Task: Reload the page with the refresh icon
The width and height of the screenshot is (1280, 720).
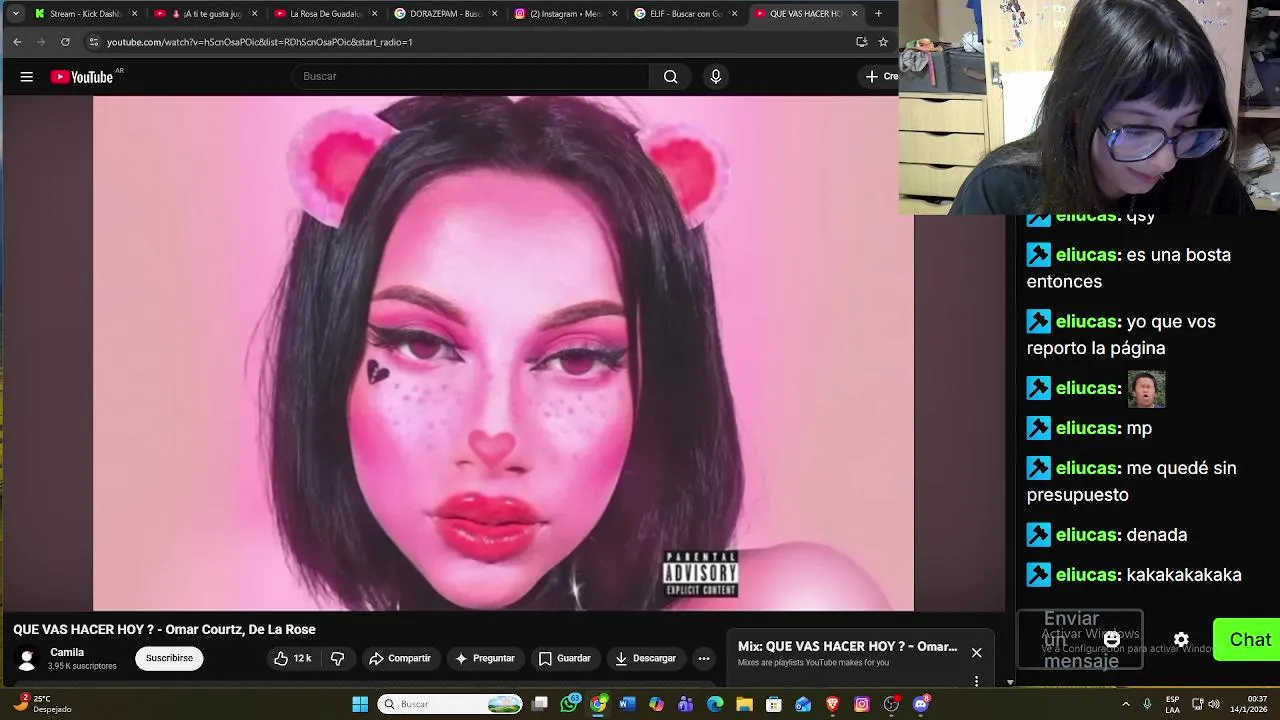Action: (65, 42)
